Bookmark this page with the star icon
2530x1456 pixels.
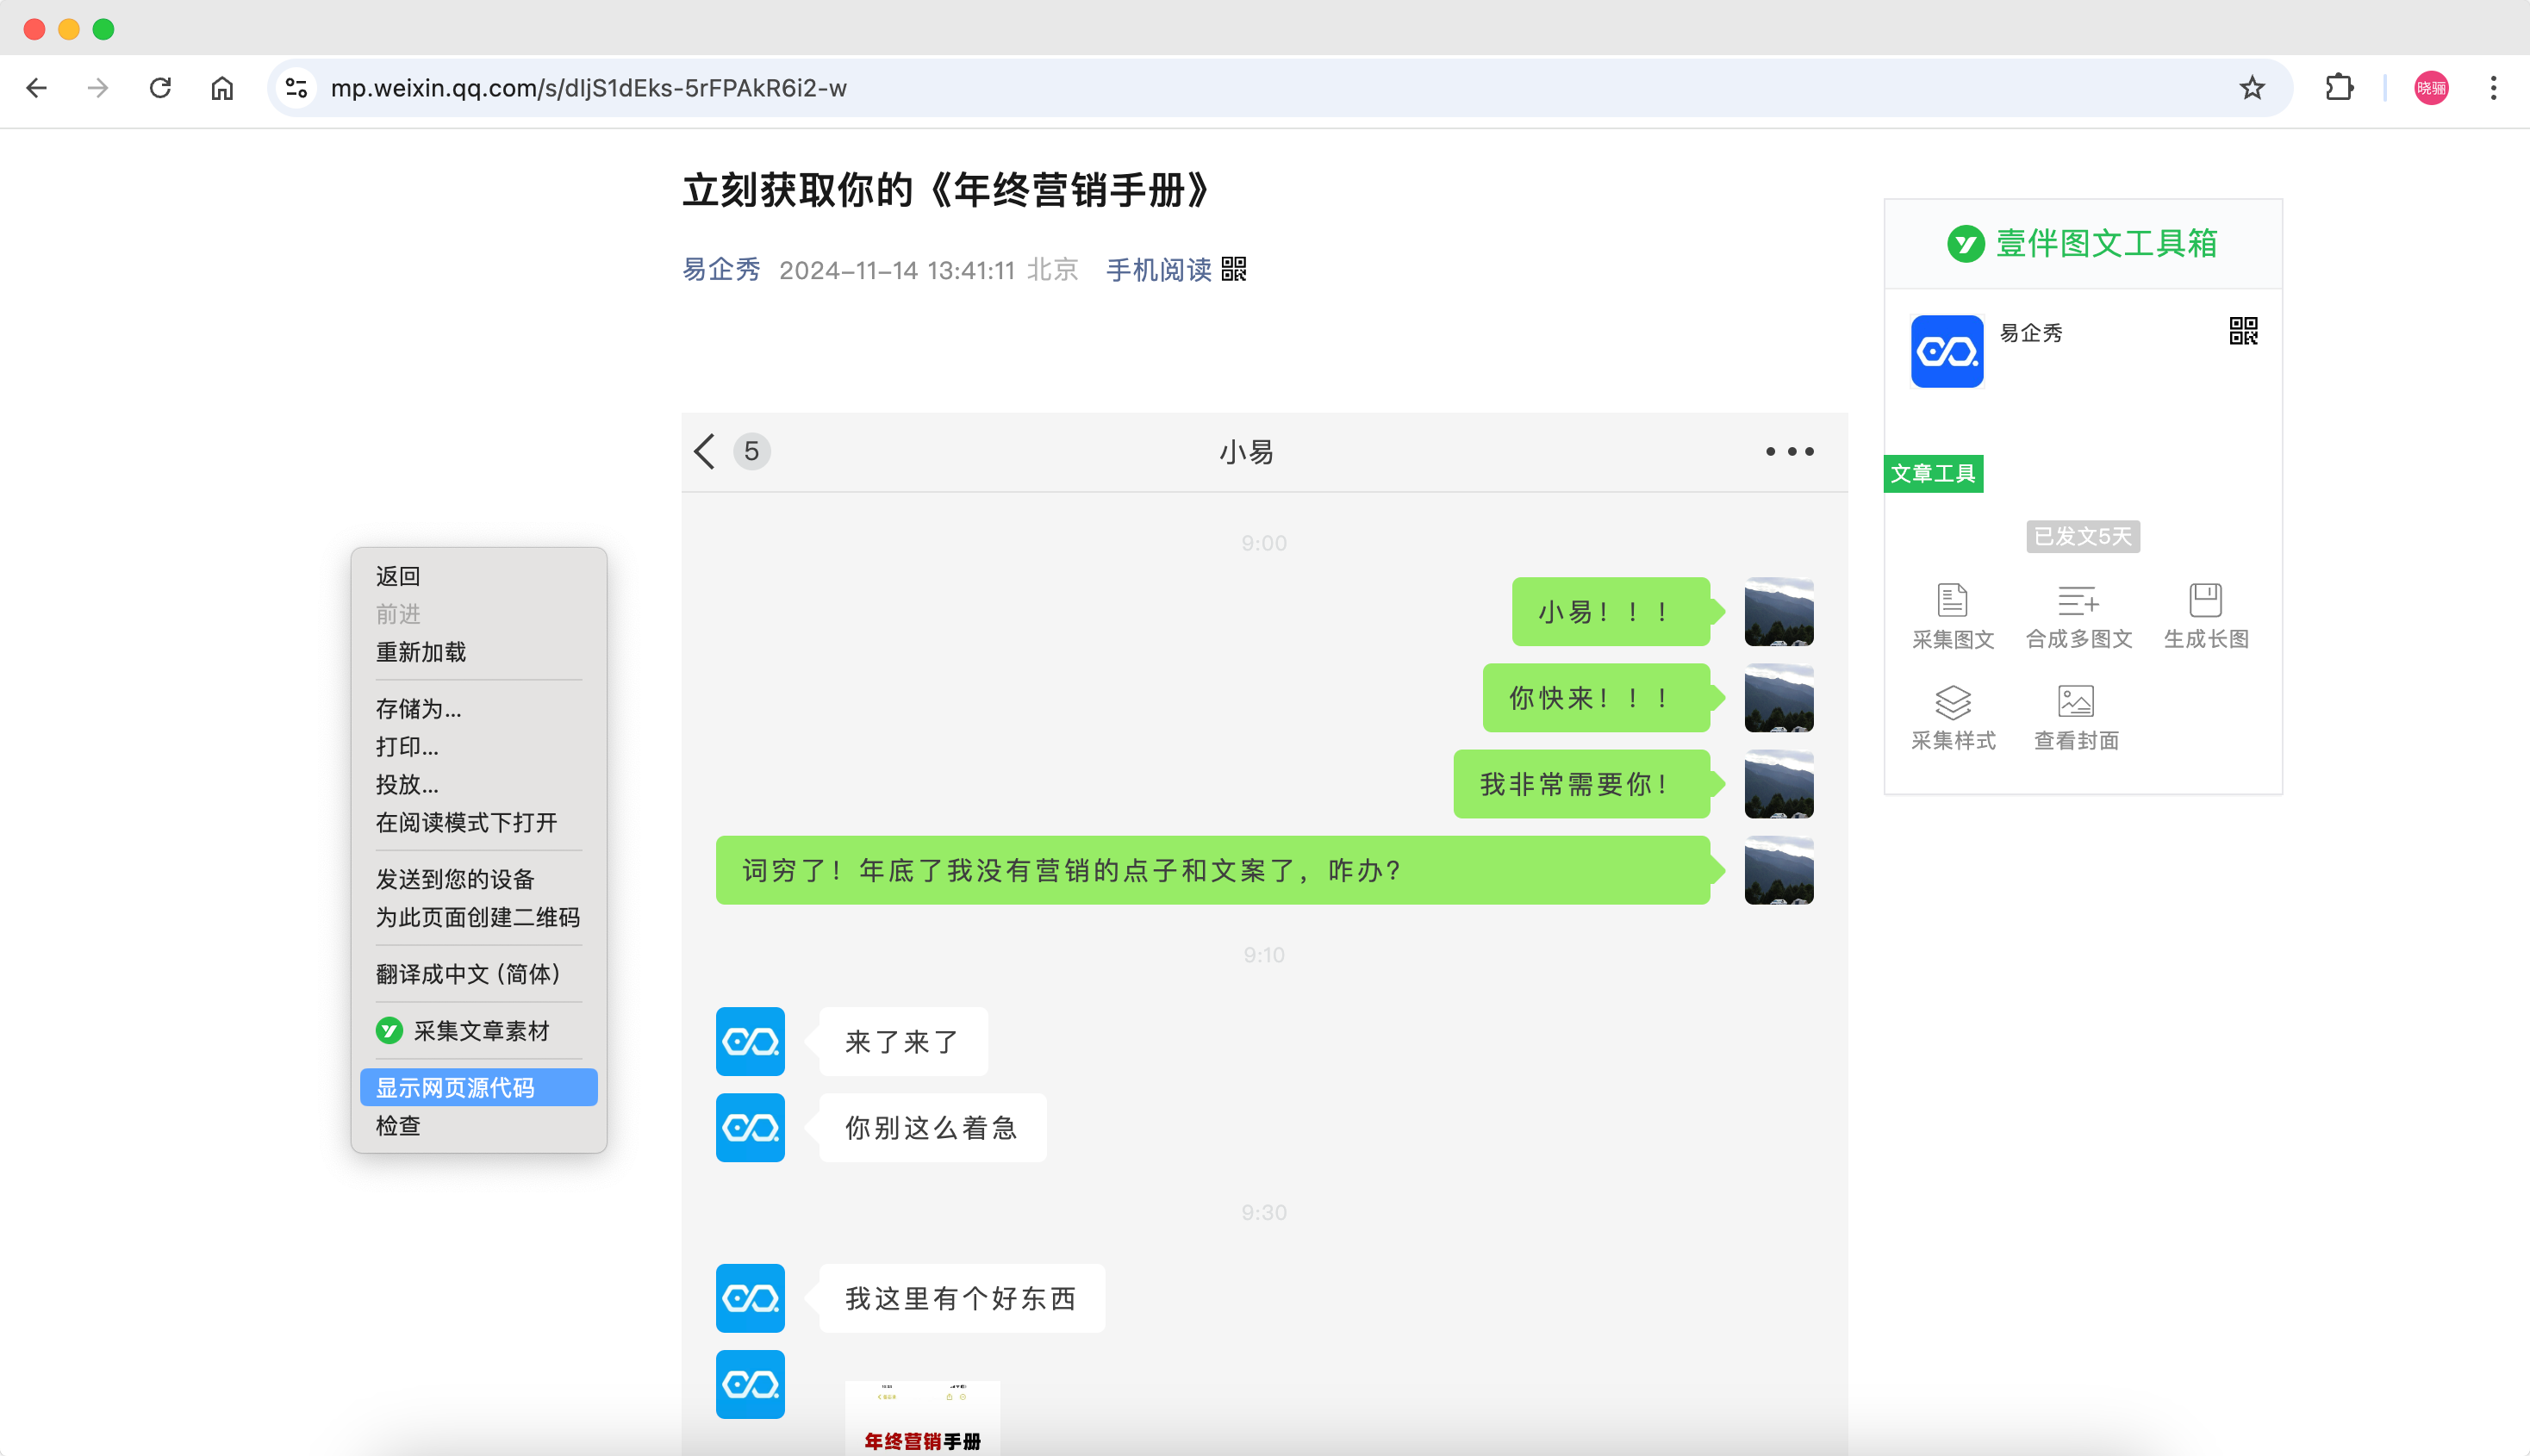2251,88
